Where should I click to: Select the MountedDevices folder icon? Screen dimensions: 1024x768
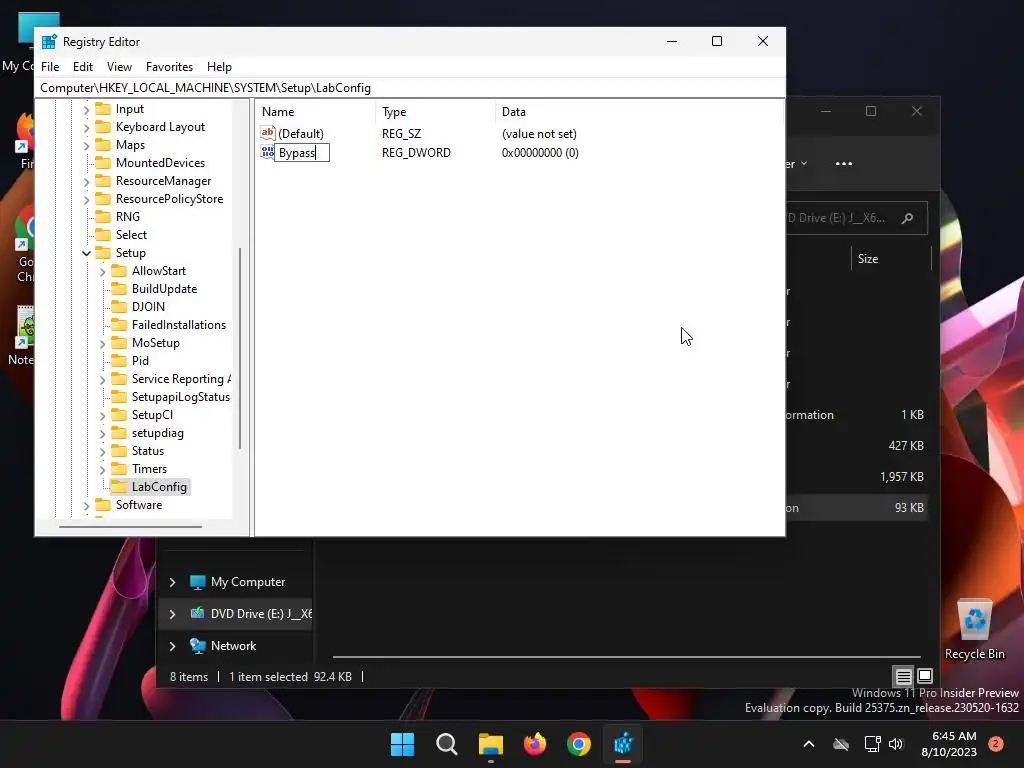(103, 163)
